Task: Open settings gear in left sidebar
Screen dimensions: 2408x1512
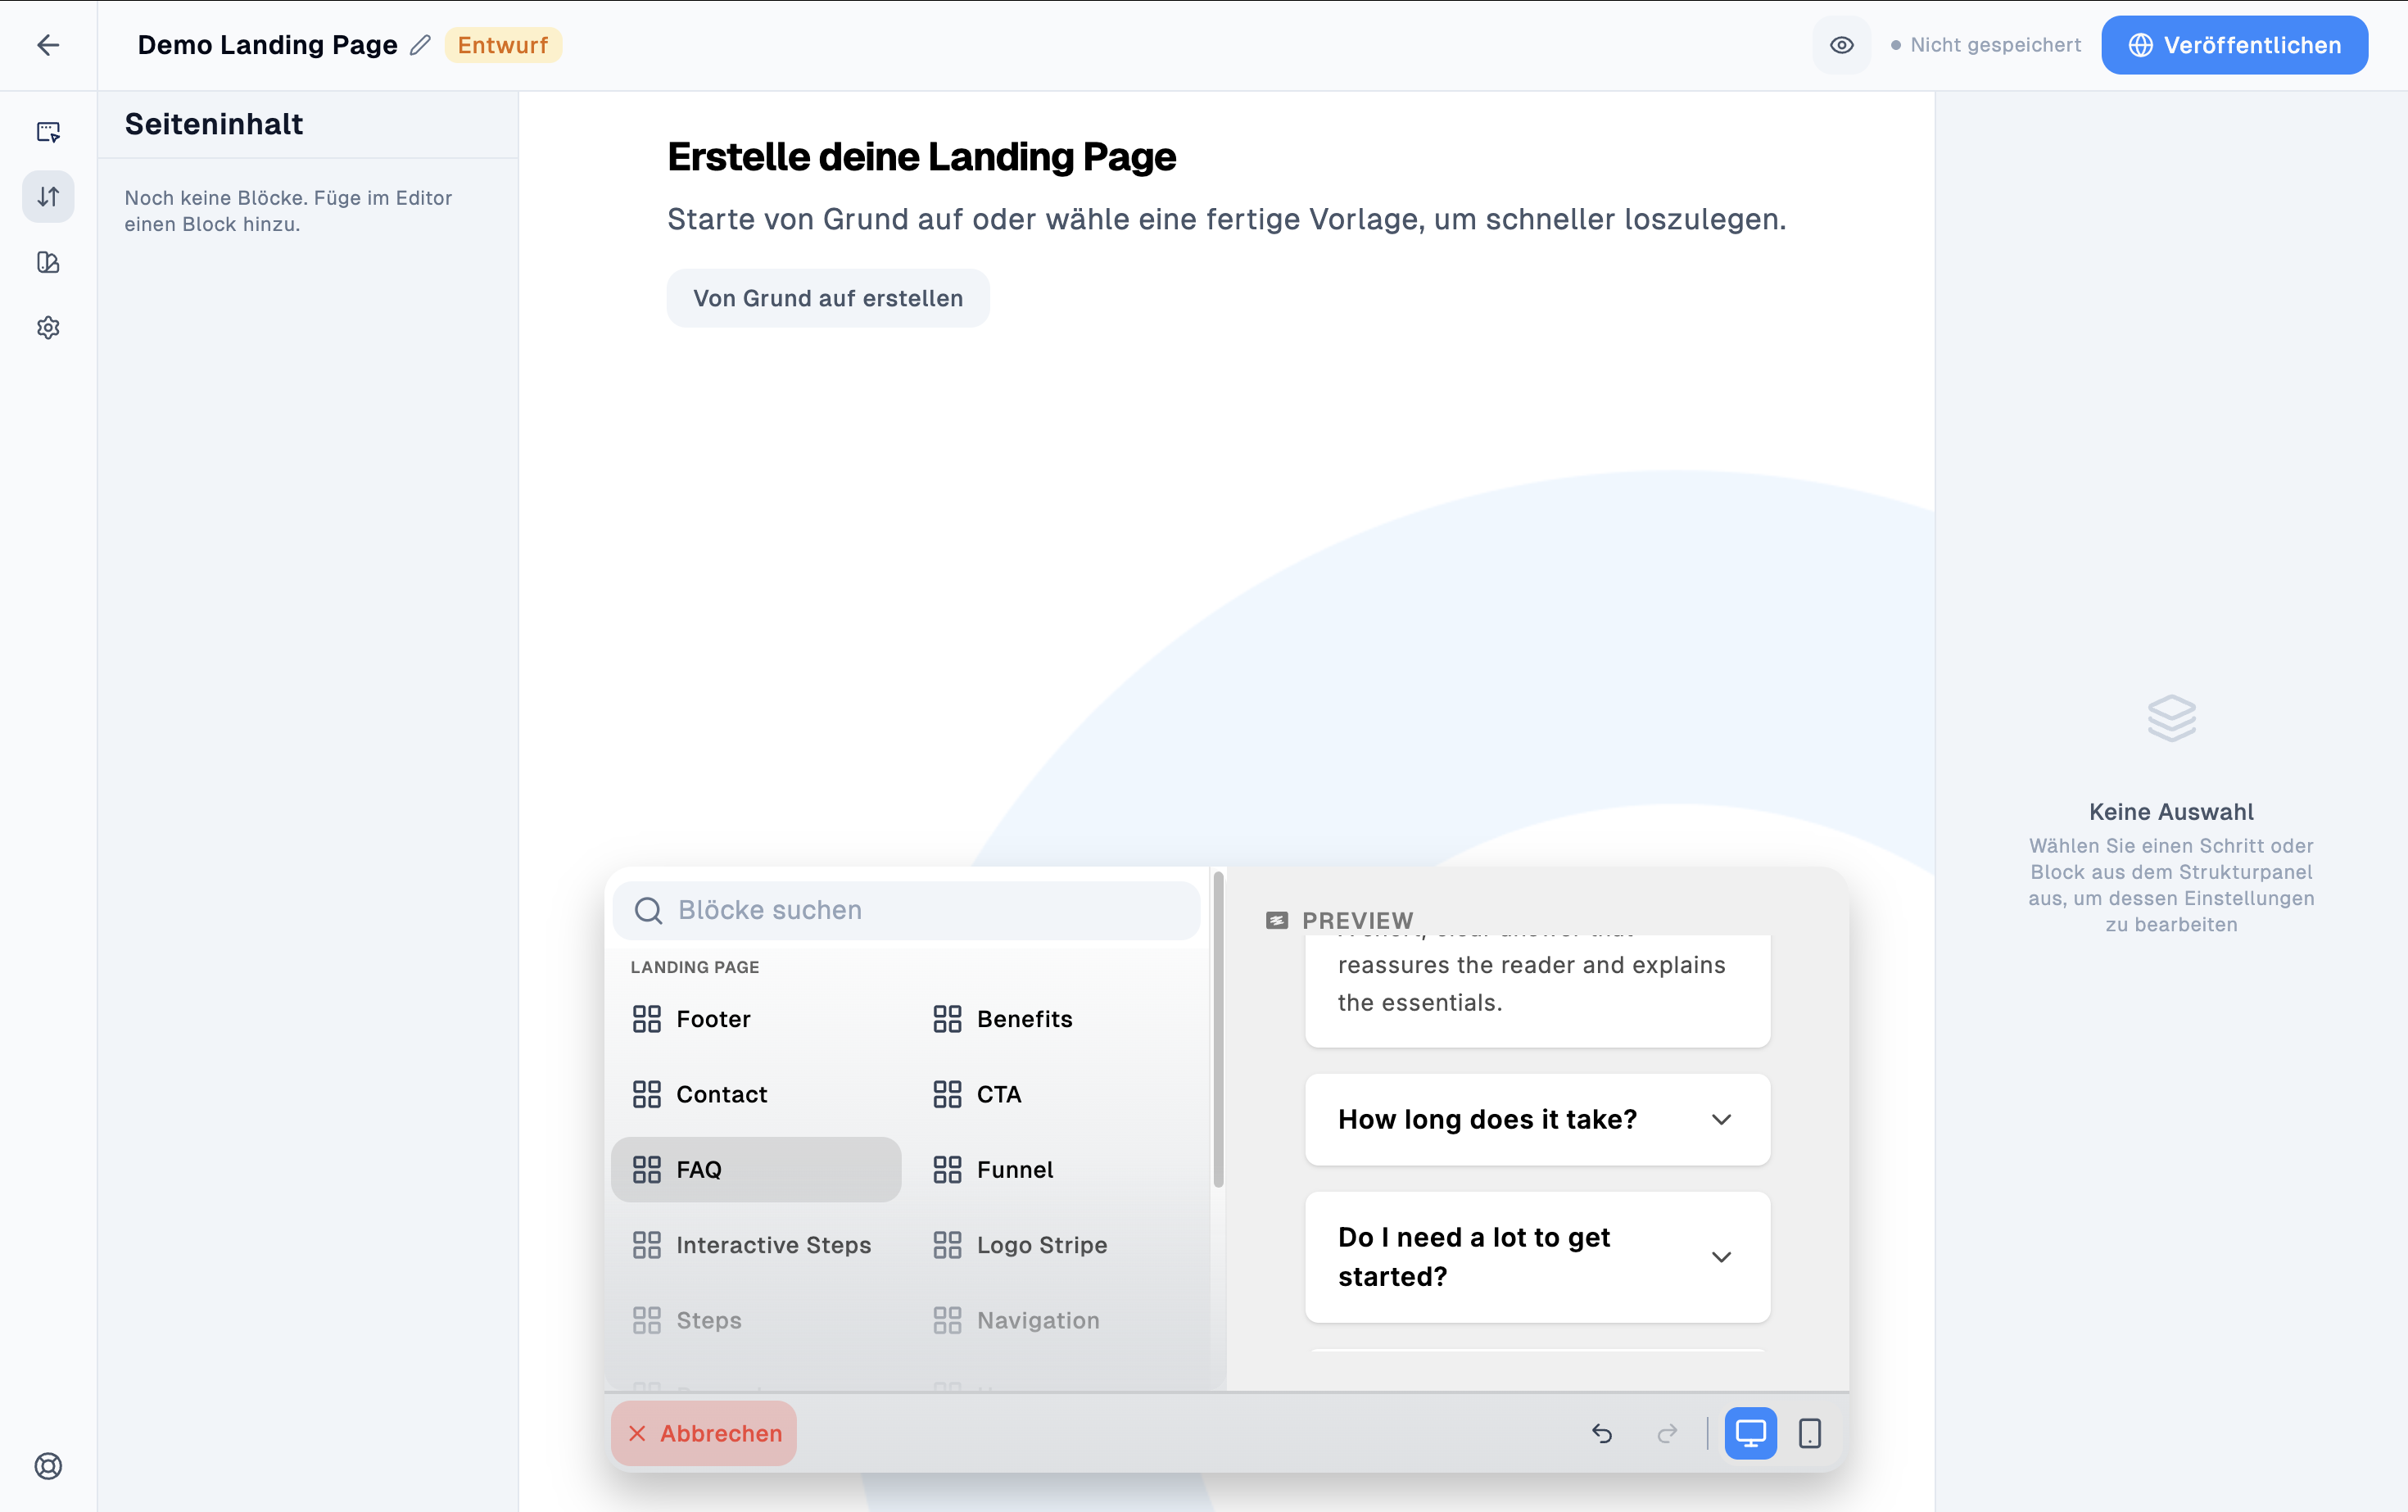Action: point(48,328)
